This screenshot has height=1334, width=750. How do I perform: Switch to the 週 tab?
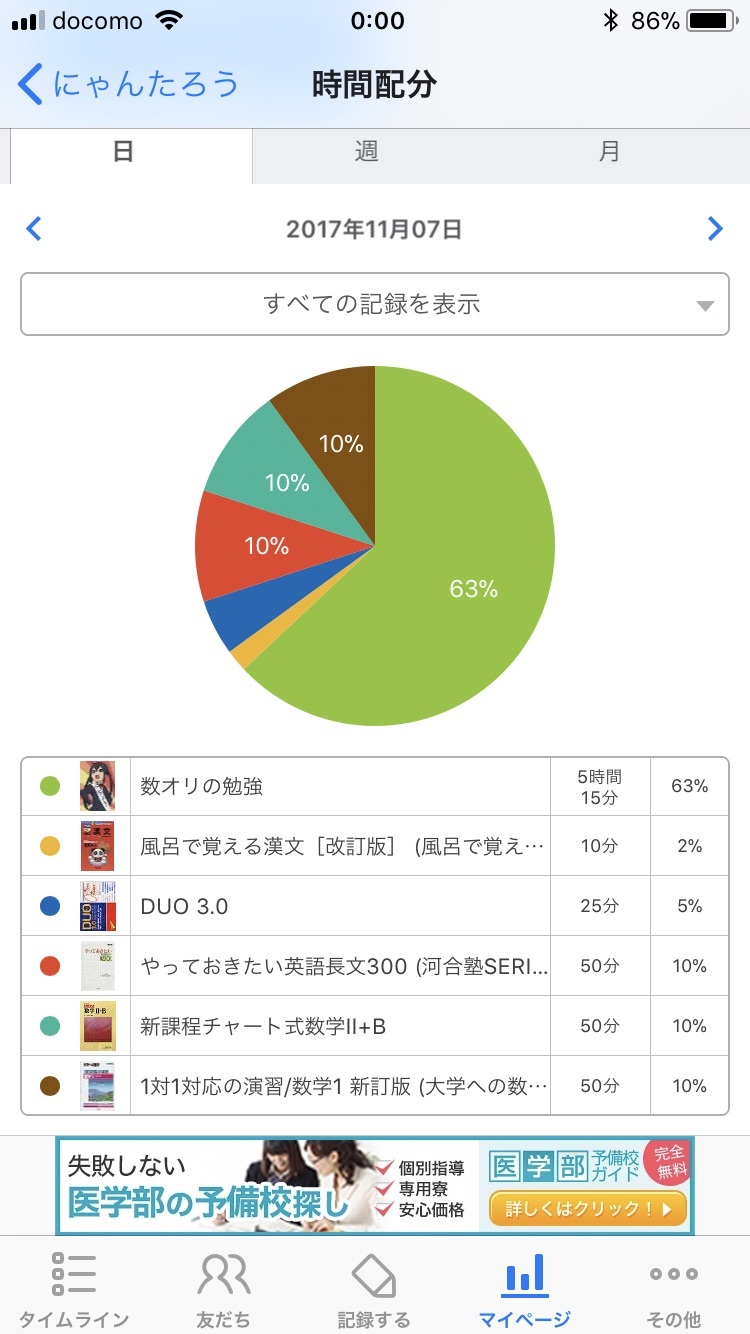[366, 152]
